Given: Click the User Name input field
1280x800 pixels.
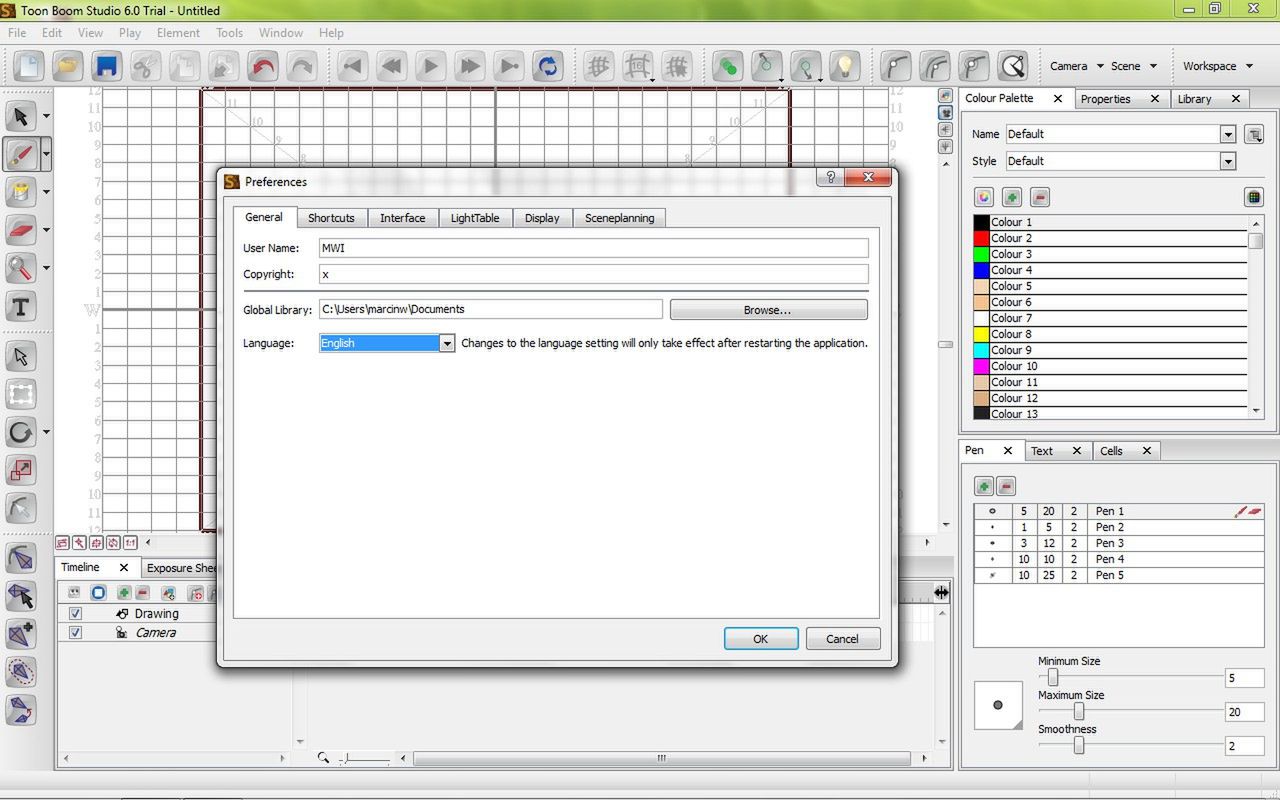Looking at the screenshot, I should tap(594, 248).
